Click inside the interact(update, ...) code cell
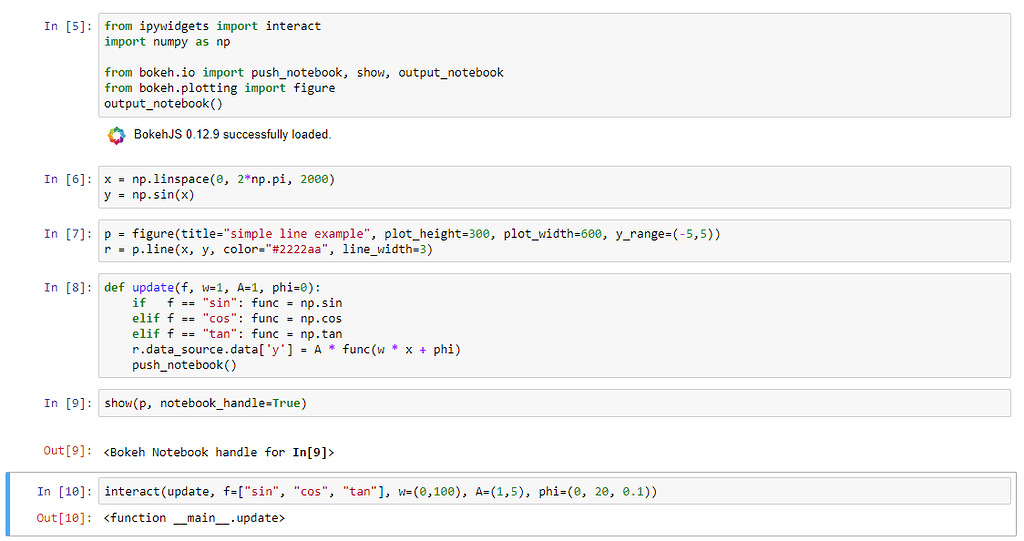This screenshot has height=541, width=1024. point(380,491)
